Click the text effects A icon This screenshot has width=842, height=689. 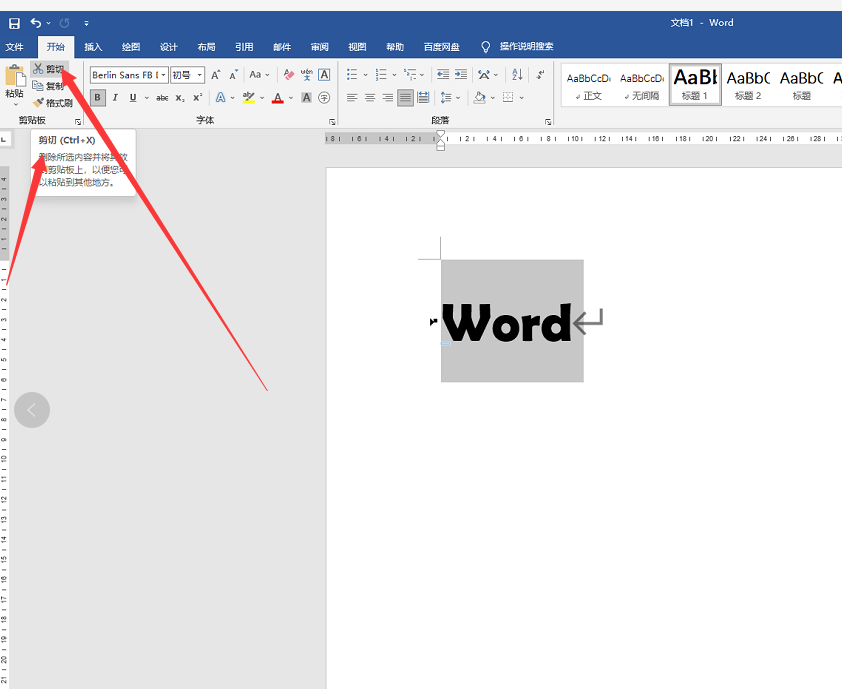pyautogui.click(x=220, y=98)
